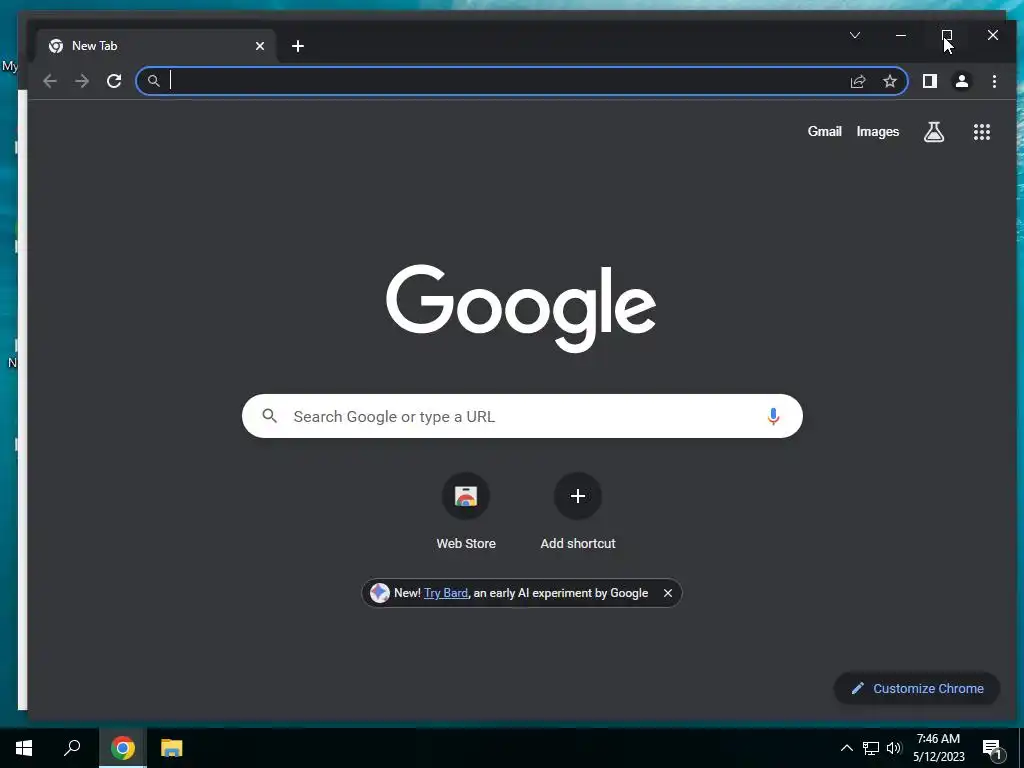The width and height of the screenshot is (1024, 768).
Task: Click the Customize Chrome button
Action: 917,688
